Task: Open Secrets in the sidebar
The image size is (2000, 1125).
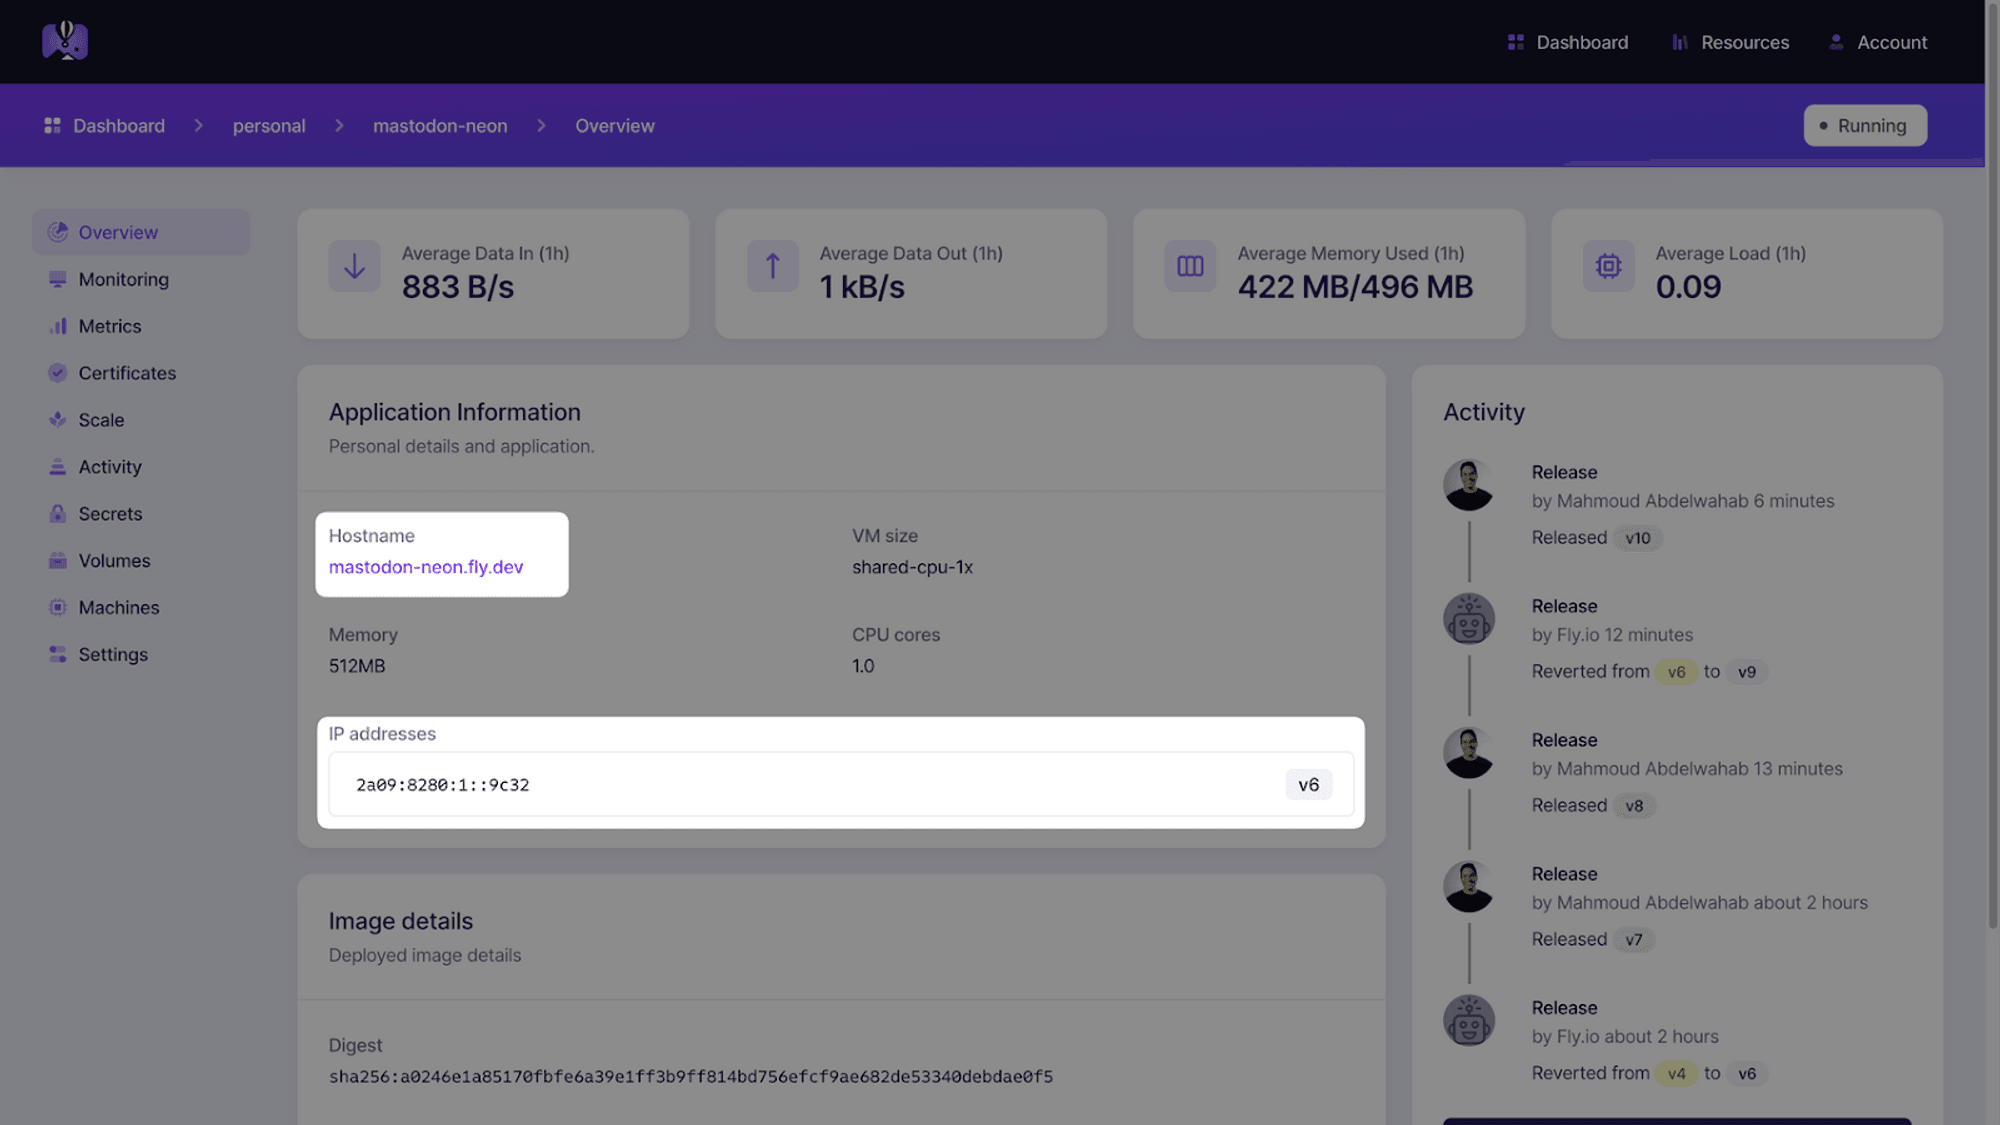Action: 110,514
